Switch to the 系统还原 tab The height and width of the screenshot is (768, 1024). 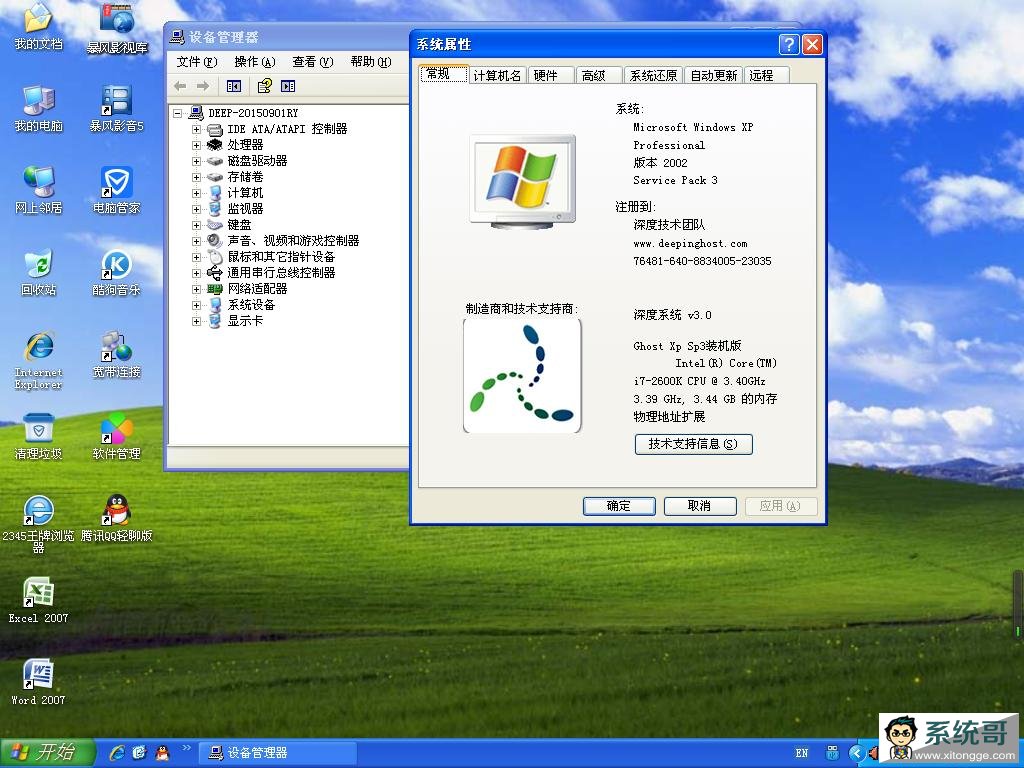[x=653, y=76]
